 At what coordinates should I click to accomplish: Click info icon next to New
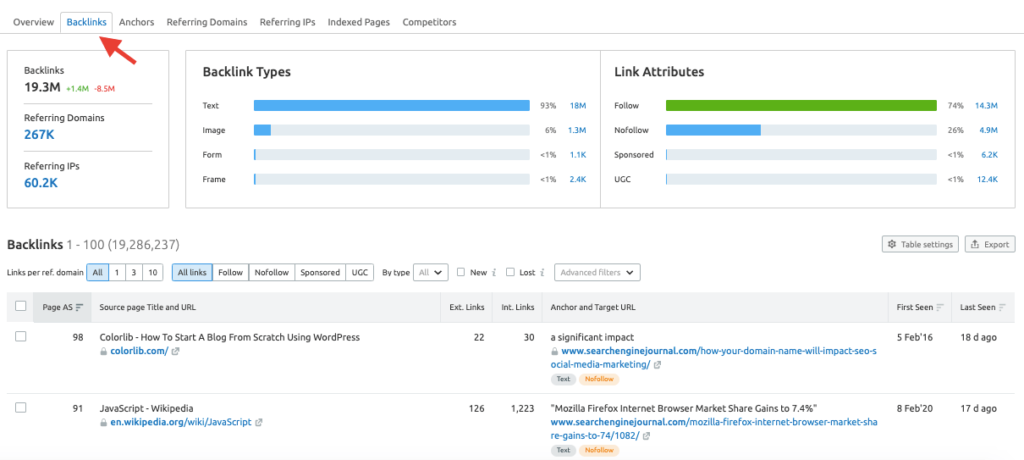click(x=494, y=272)
